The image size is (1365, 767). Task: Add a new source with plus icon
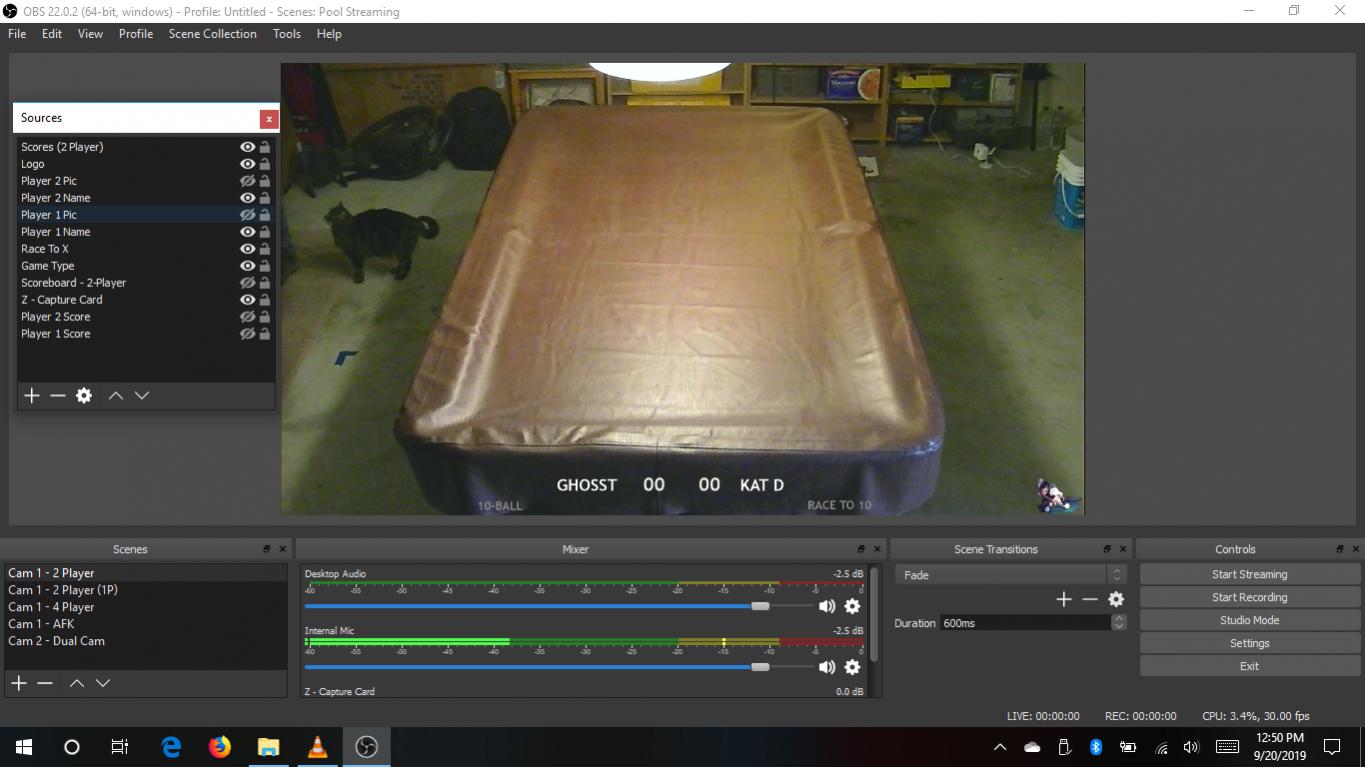(x=32, y=396)
